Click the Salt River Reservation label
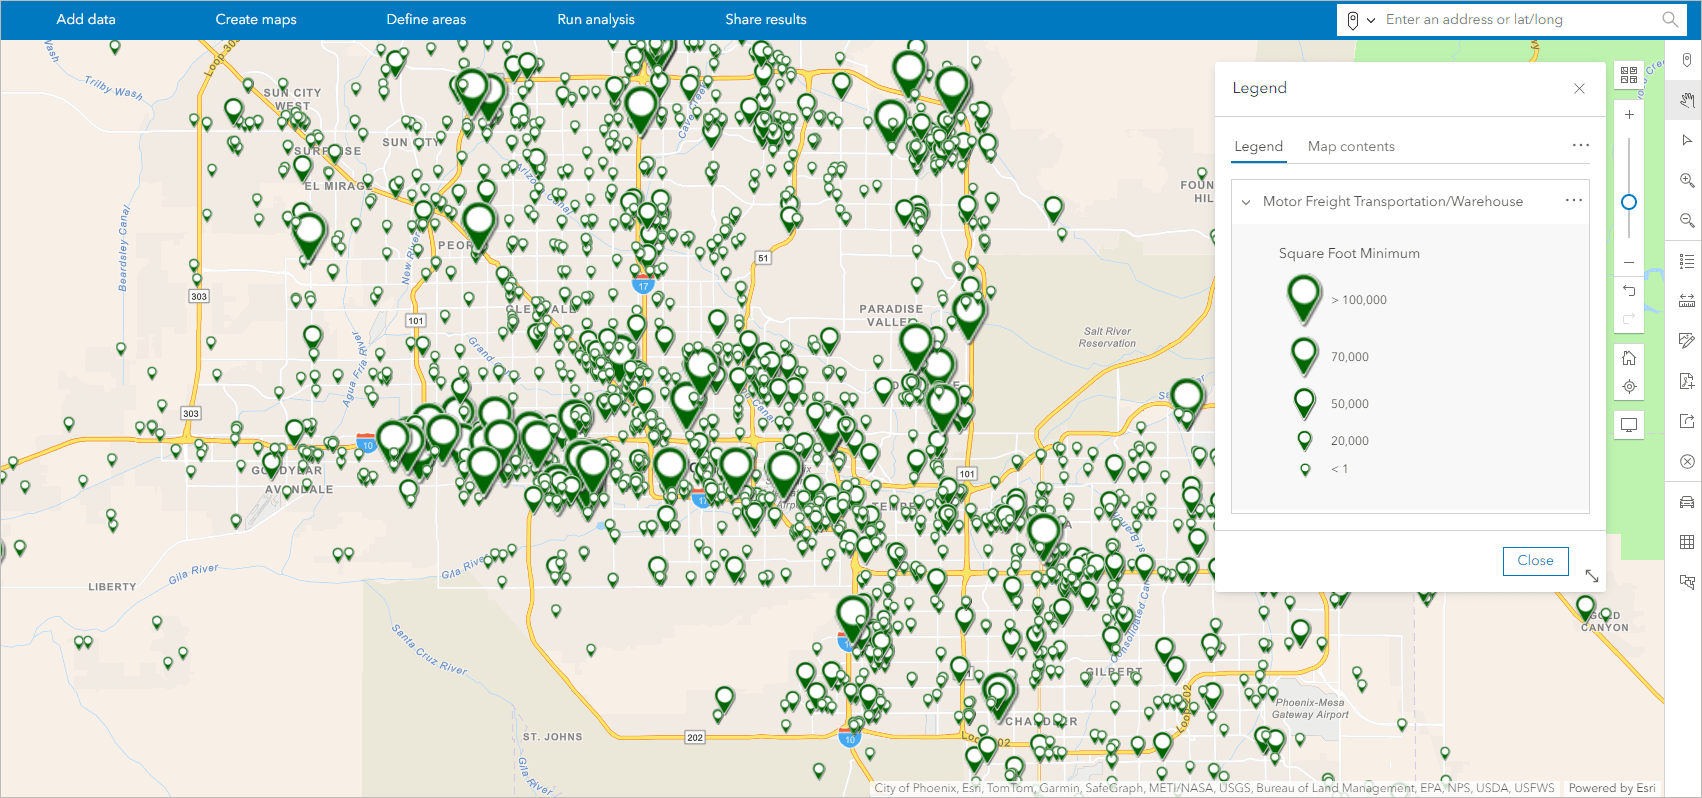The image size is (1702, 798). (1107, 337)
